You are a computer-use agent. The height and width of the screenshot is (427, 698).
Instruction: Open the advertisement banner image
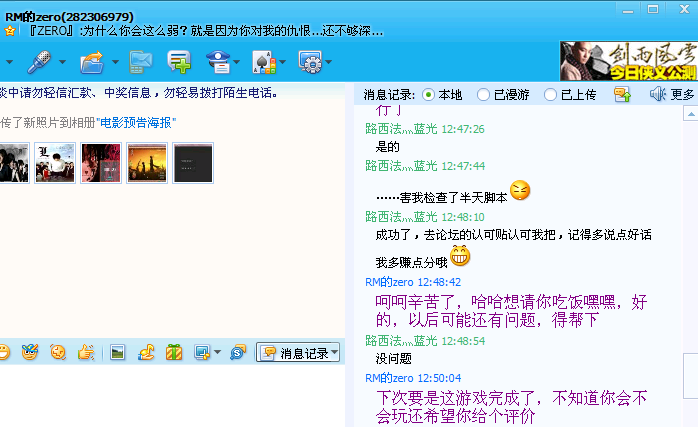coord(629,61)
